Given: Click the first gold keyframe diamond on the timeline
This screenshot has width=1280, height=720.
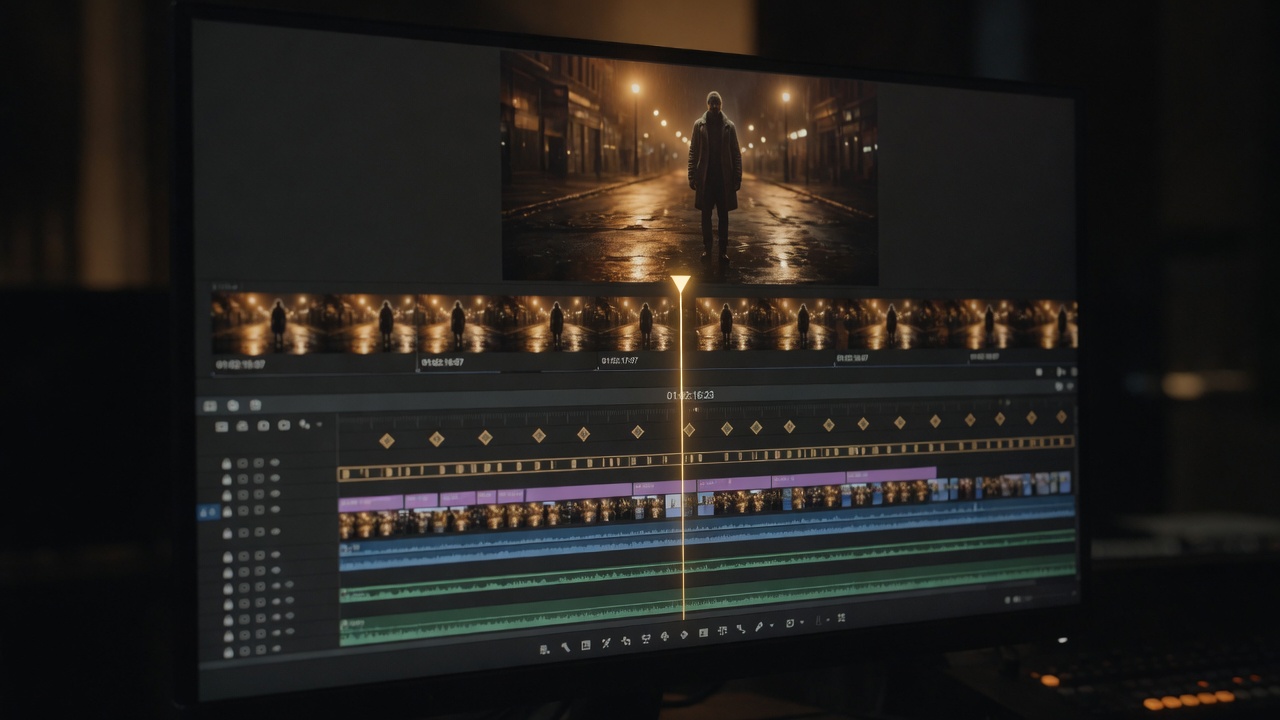Looking at the screenshot, I should (x=386, y=440).
